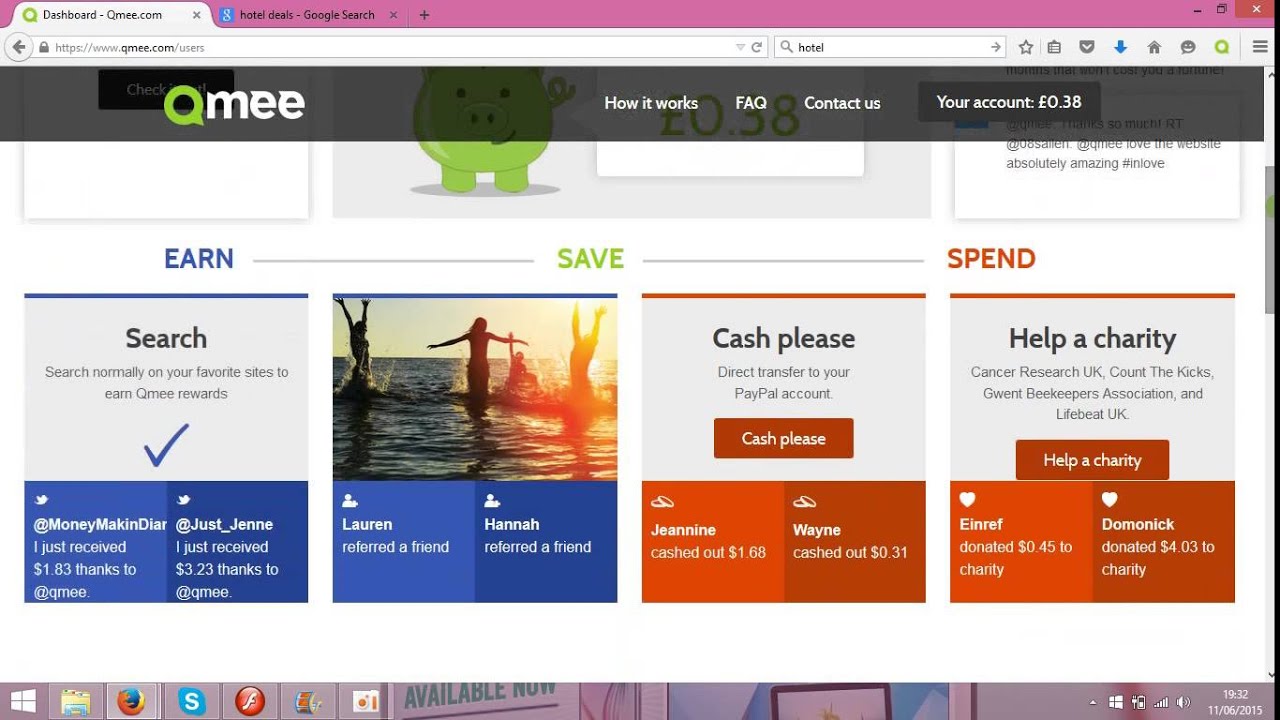The width and height of the screenshot is (1280, 720).
Task: Click the beach photo in the Save card
Action: (475, 389)
